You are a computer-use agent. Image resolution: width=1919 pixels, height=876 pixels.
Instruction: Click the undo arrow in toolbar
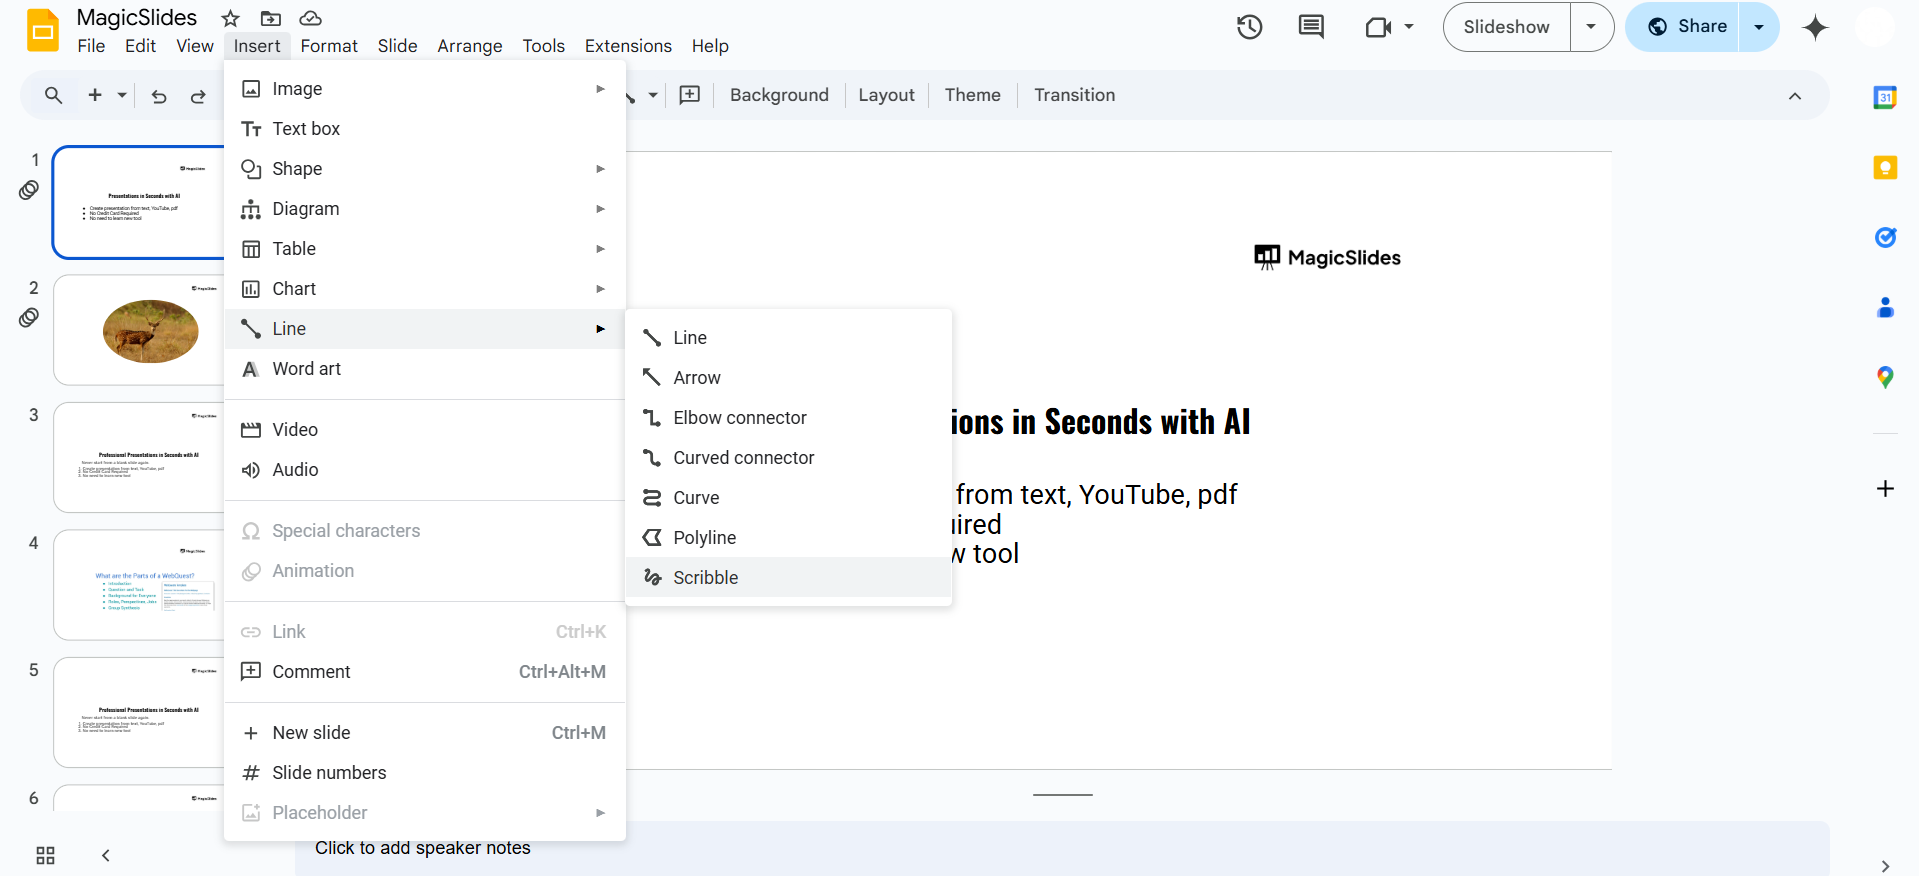tap(159, 96)
